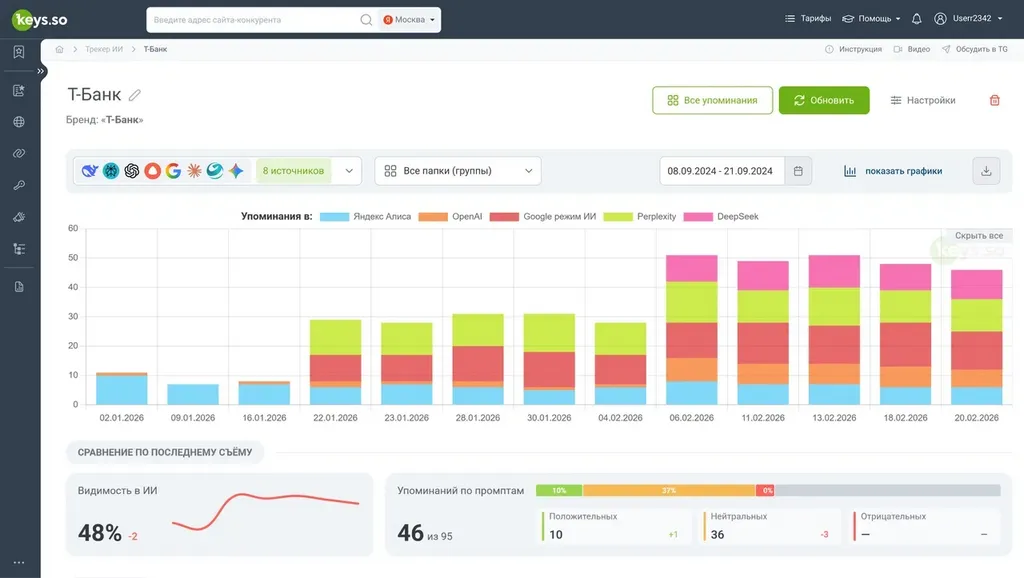Open the tree structure sidebar icon

click(19, 249)
